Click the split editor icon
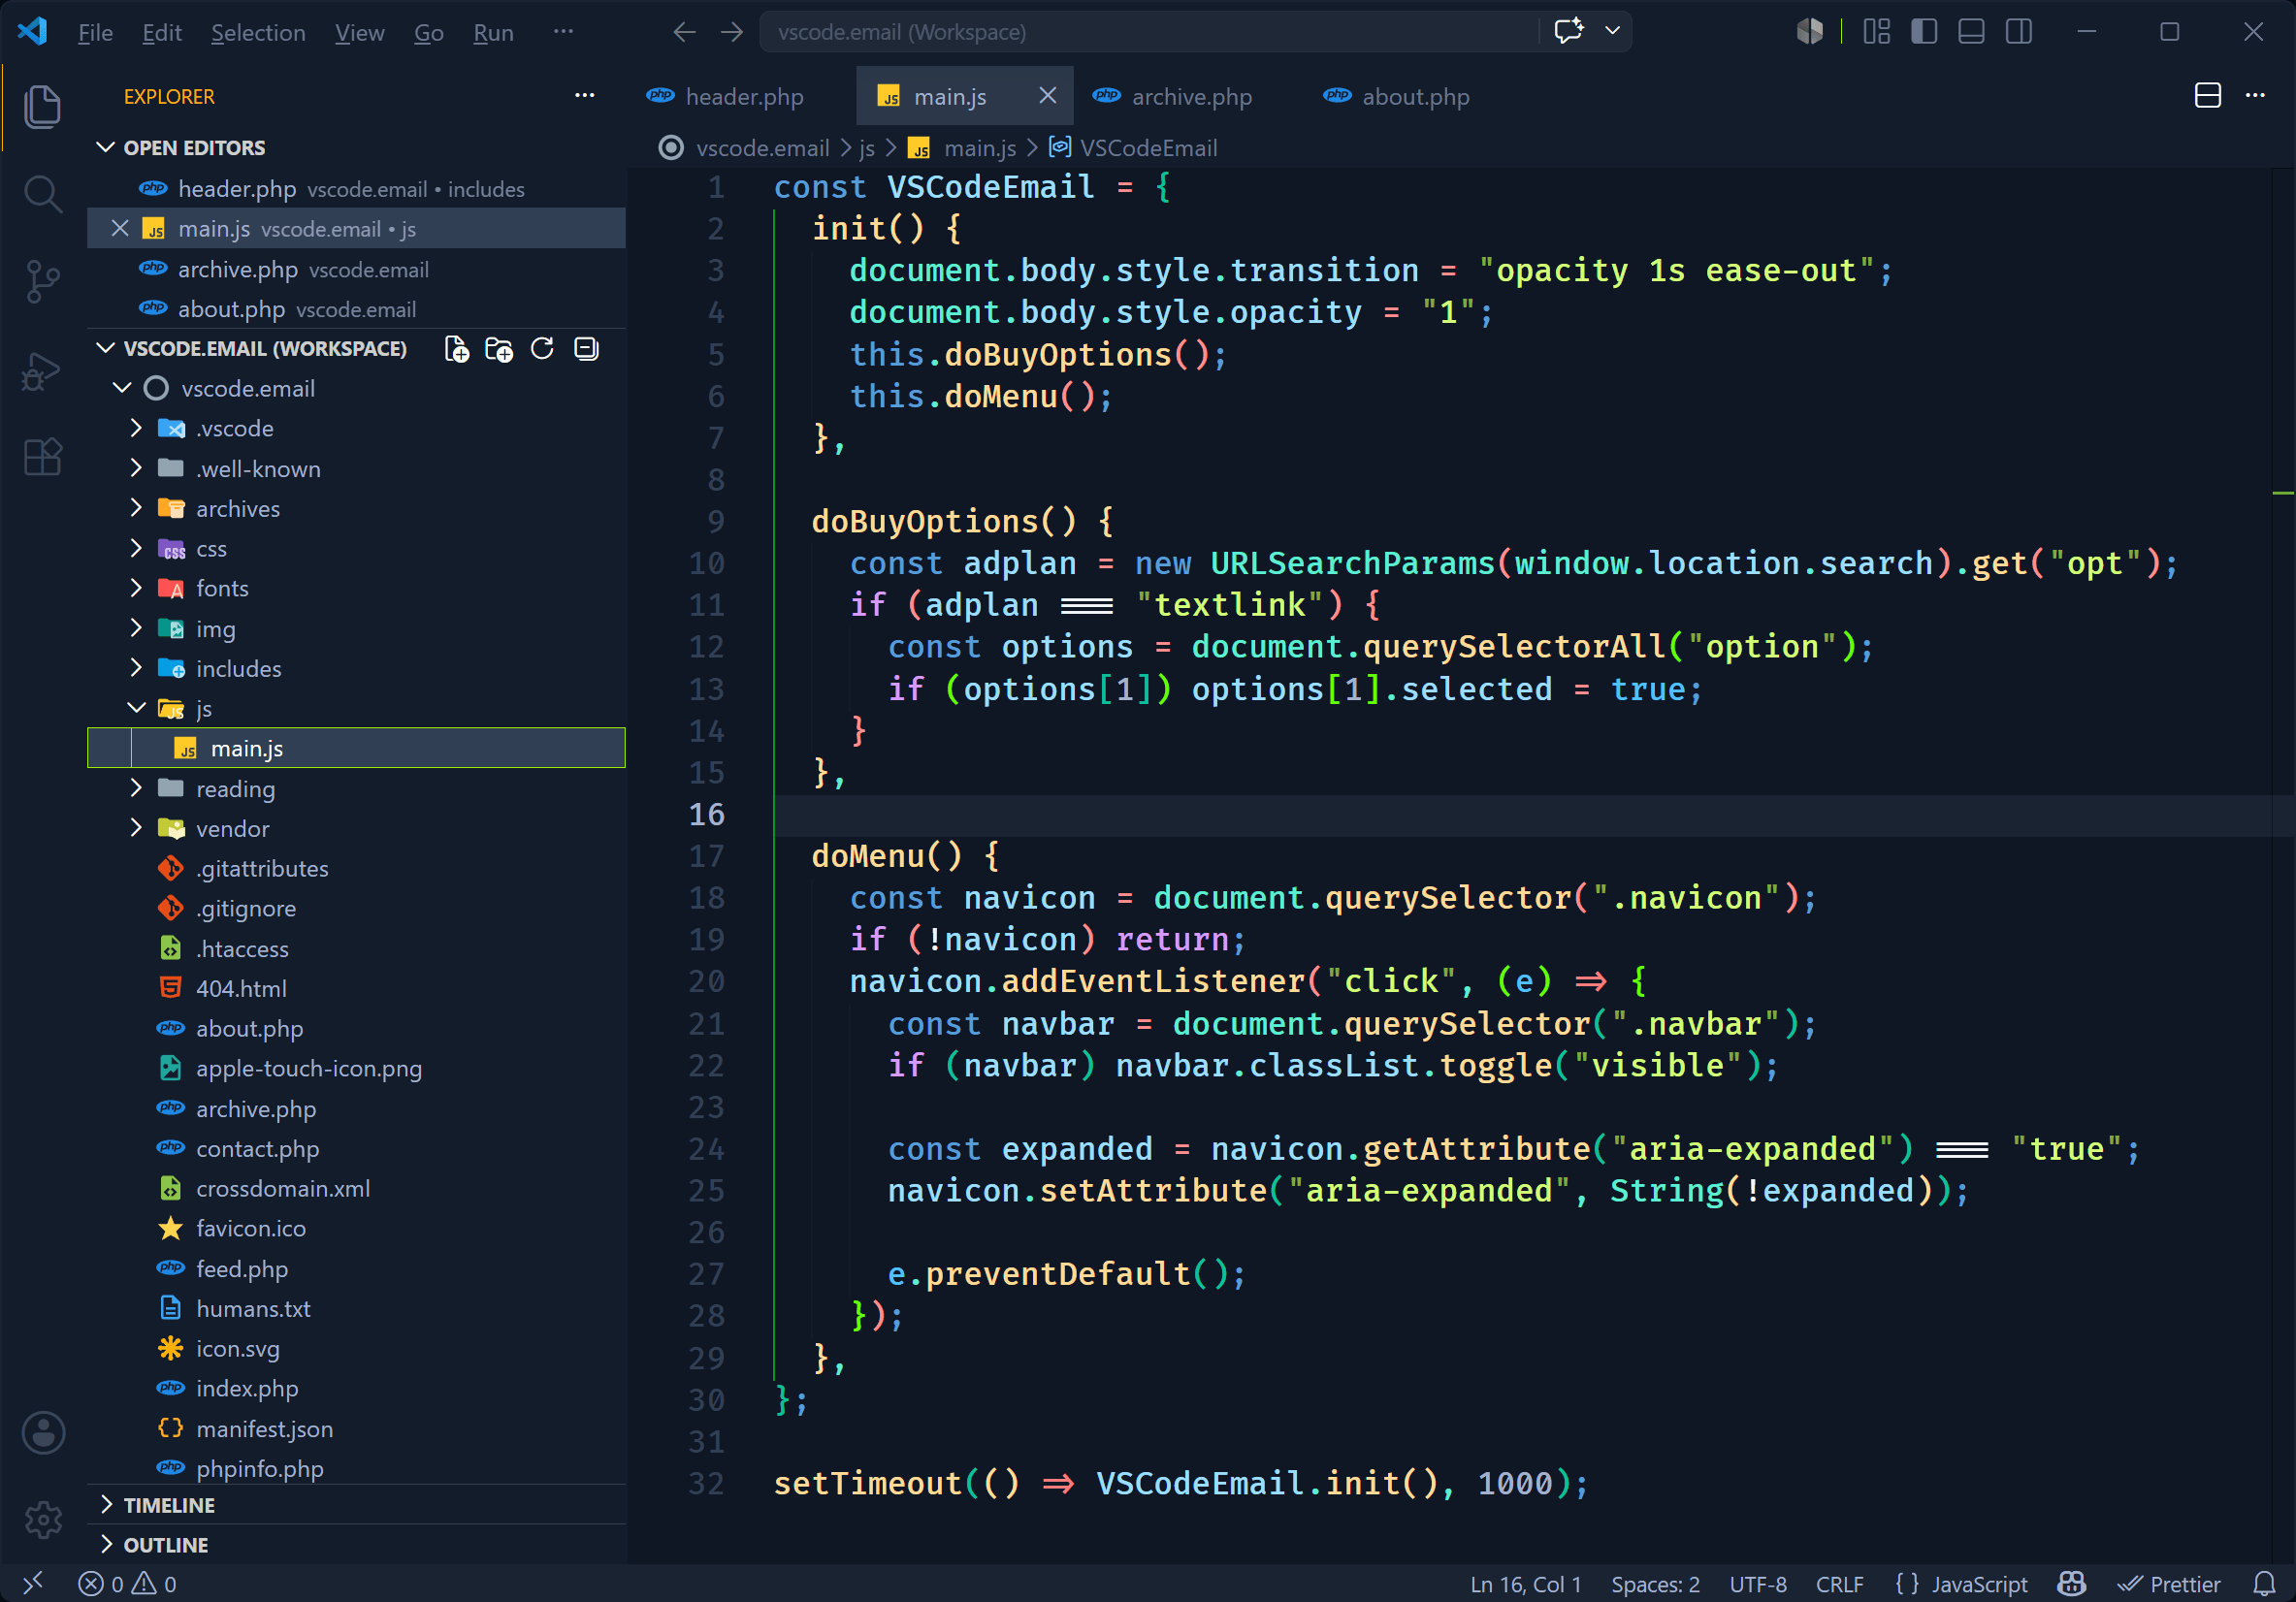This screenshot has width=2296, height=1602. tap(2208, 96)
